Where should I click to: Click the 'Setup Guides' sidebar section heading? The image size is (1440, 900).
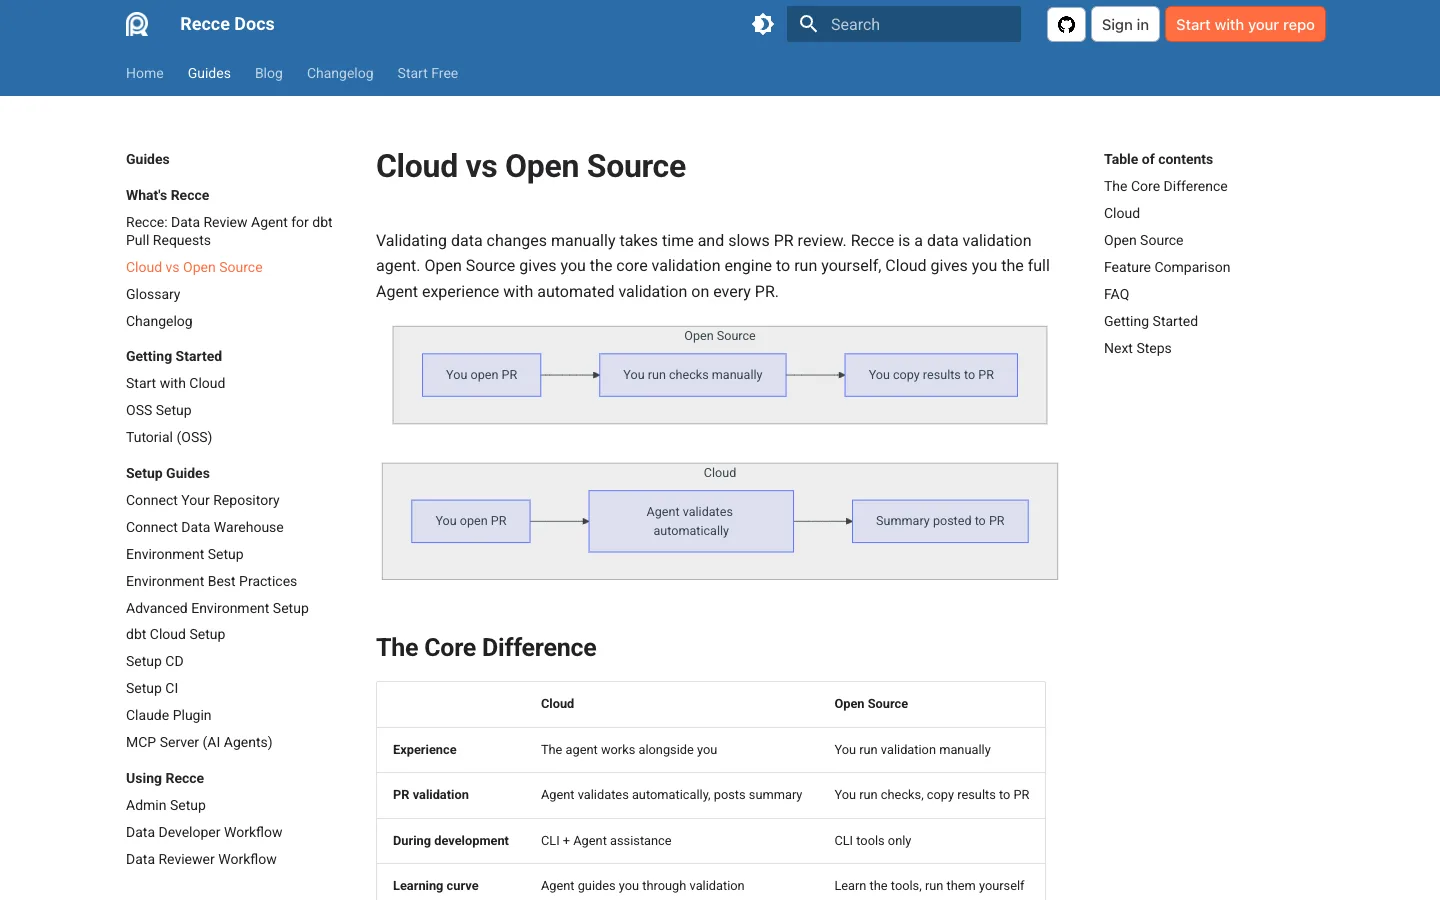click(x=168, y=473)
